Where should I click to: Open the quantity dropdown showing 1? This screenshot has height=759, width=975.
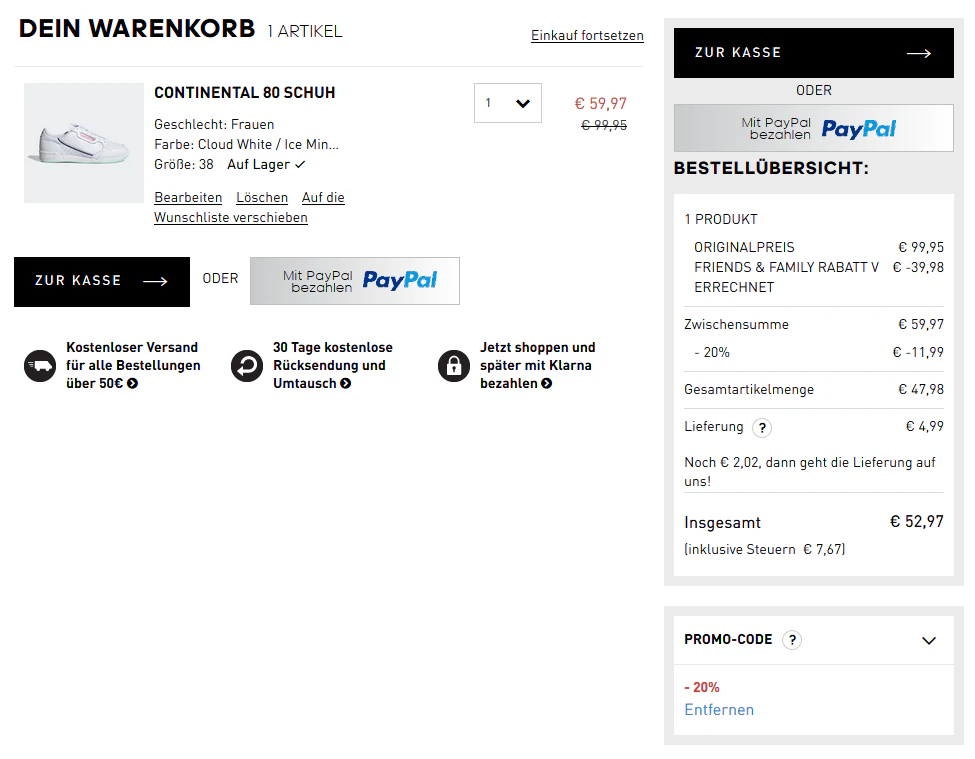coord(507,103)
